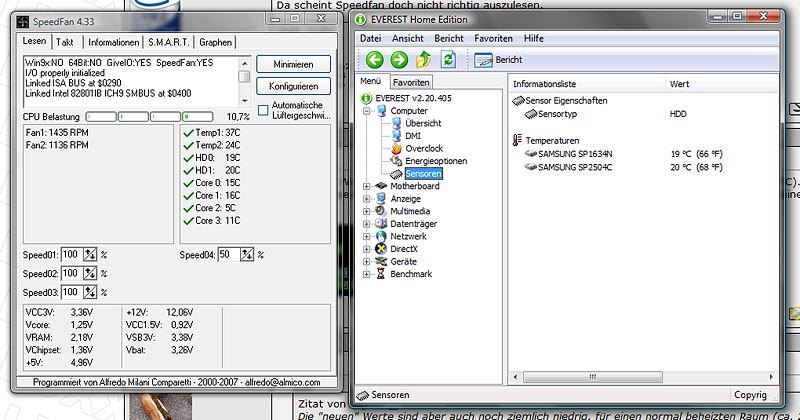
Task: Expand the DirectX tree node
Action: 366,249
